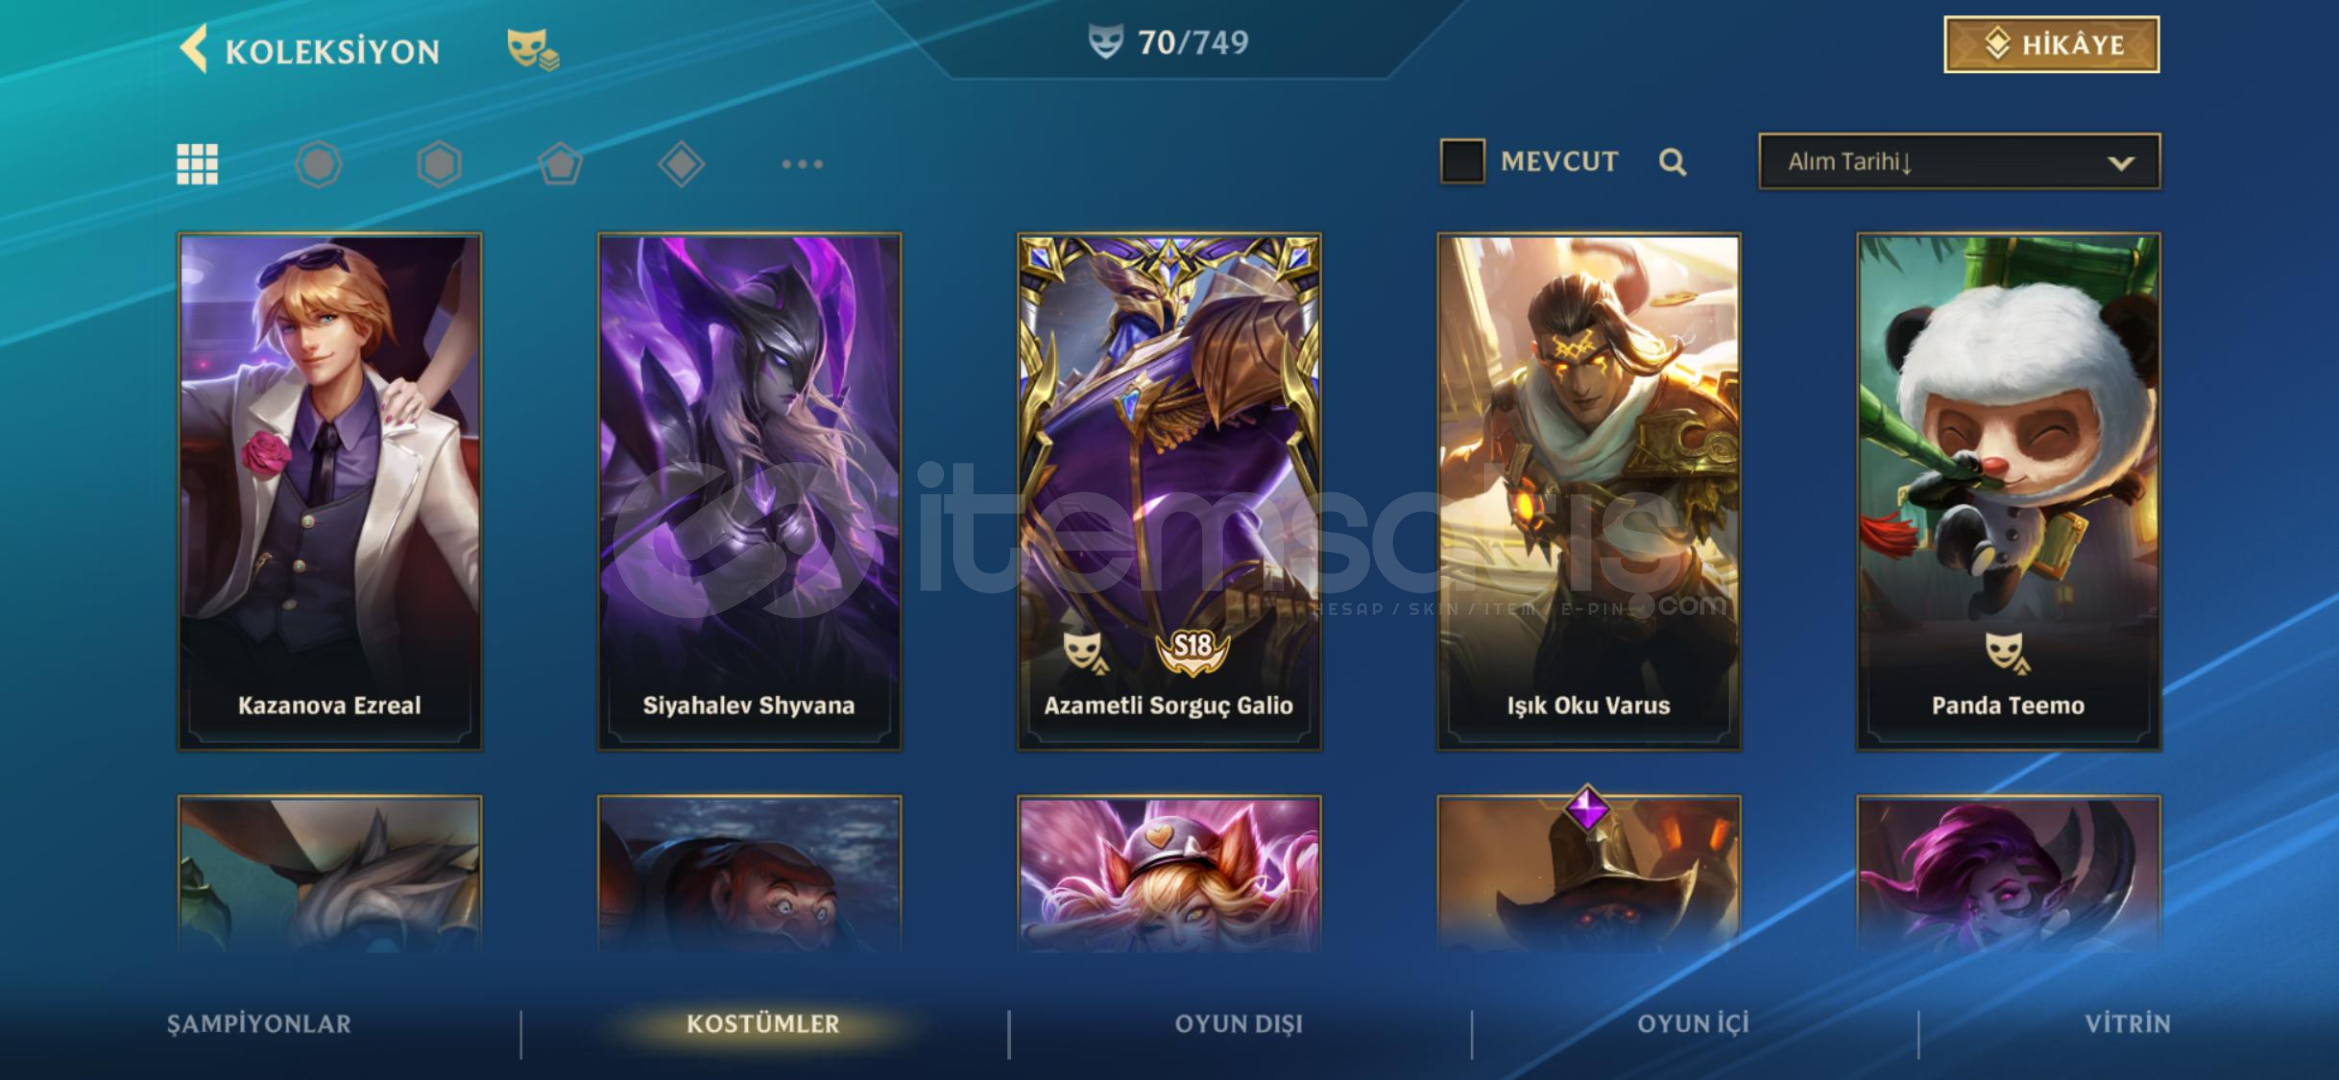Image resolution: width=2339 pixels, height=1080 pixels.
Task: Toggle the MEVCUT checkbox
Action: pos(1462,161)
